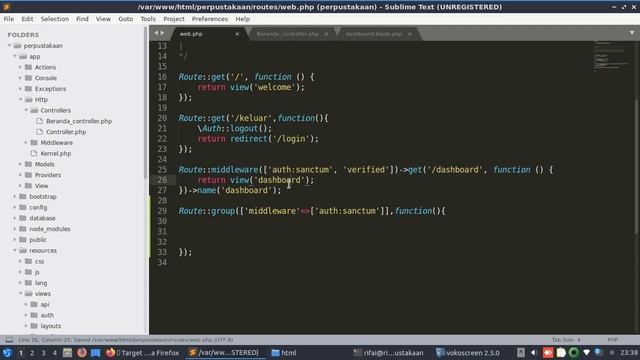Open the File menu
Screen dimensions: 640x360
pyautogui.click(x=9, y=19)
